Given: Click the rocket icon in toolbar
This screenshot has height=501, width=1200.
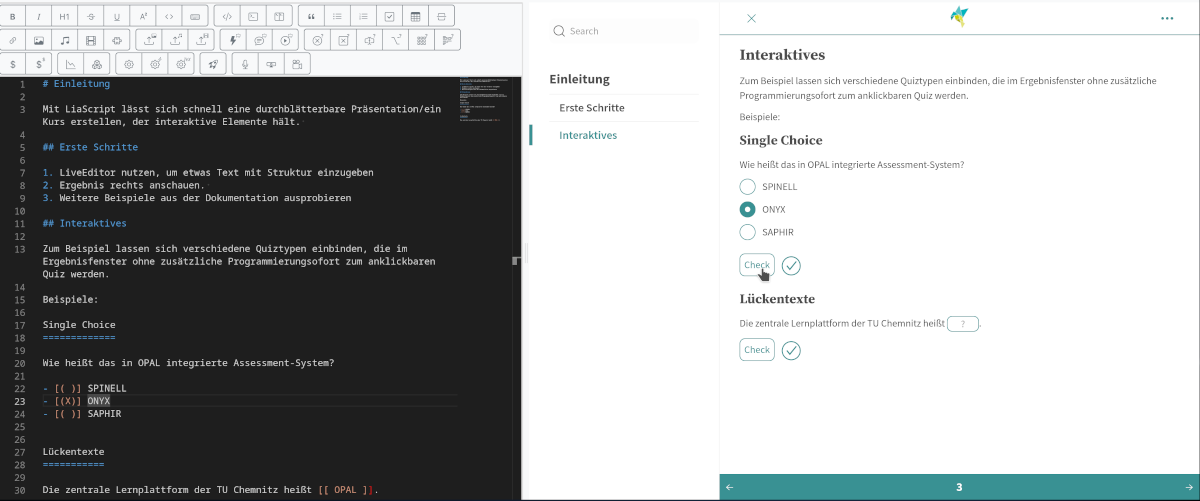Looking at the screenshot, I should coord(212,64).
